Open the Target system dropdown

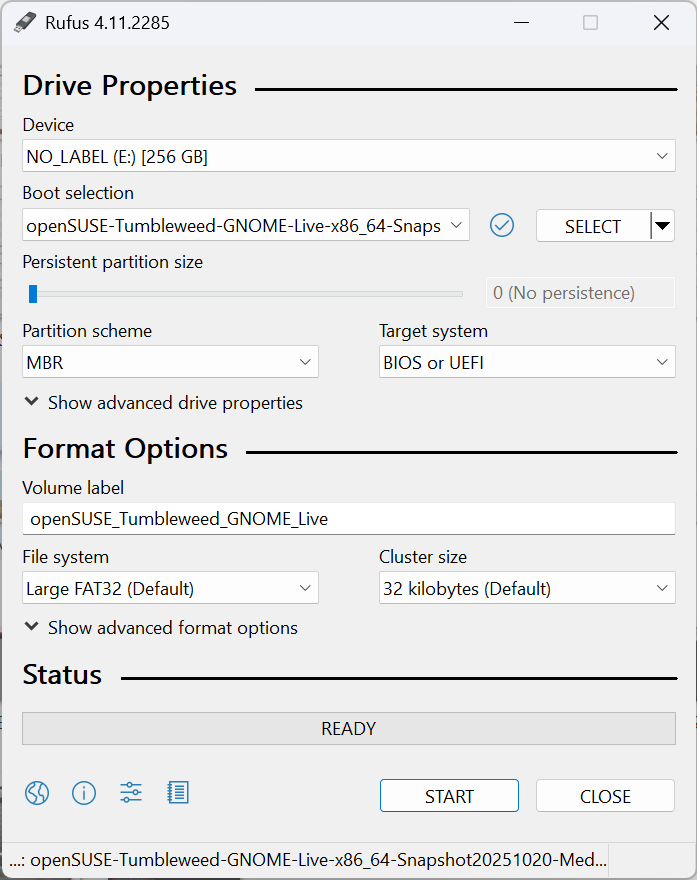(x=527, y=362)
